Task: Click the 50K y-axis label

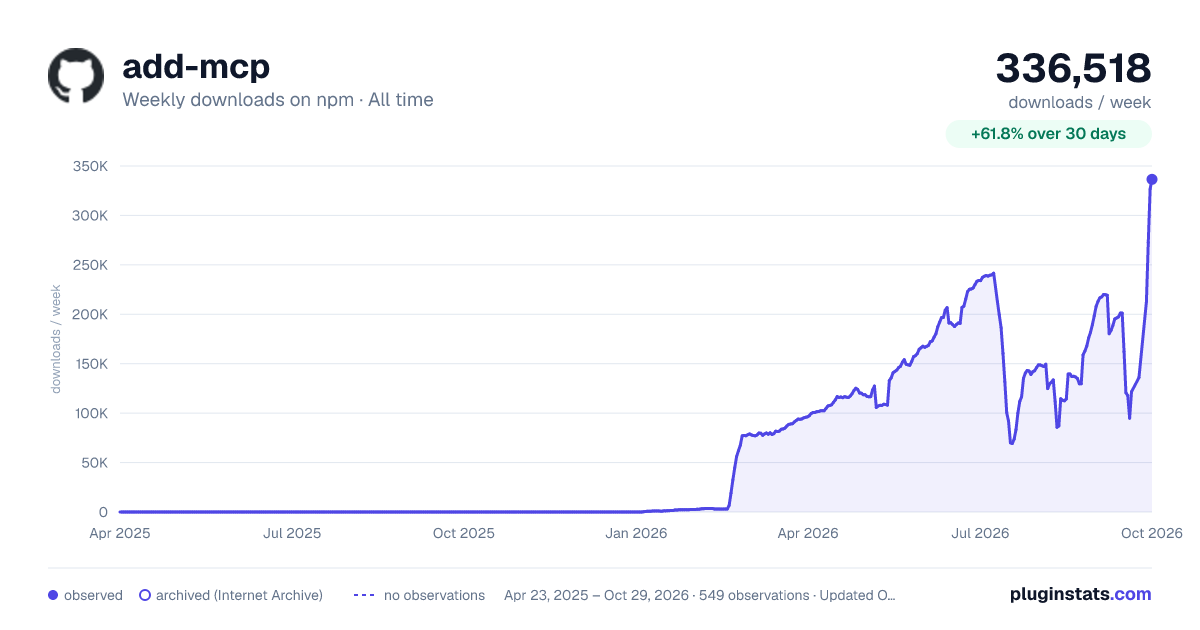Action: point(94,463)
